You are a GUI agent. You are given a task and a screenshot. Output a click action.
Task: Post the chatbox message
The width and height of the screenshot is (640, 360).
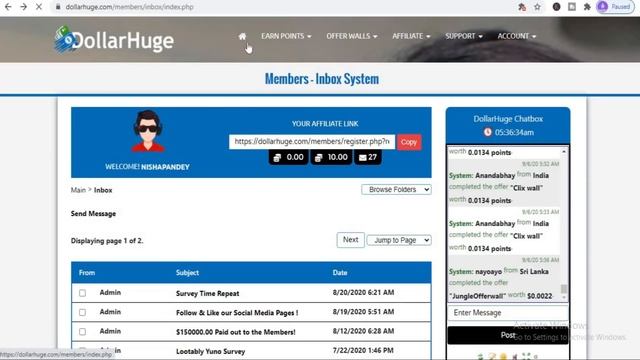coord(508,335)
